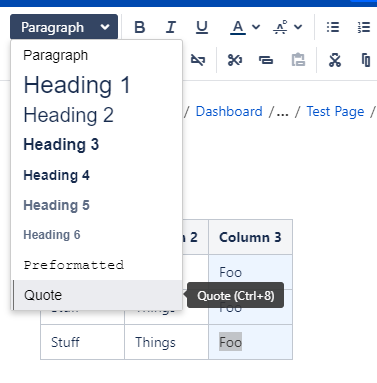
Task: Click the copy row icon
Action: [x=266, y=60]
